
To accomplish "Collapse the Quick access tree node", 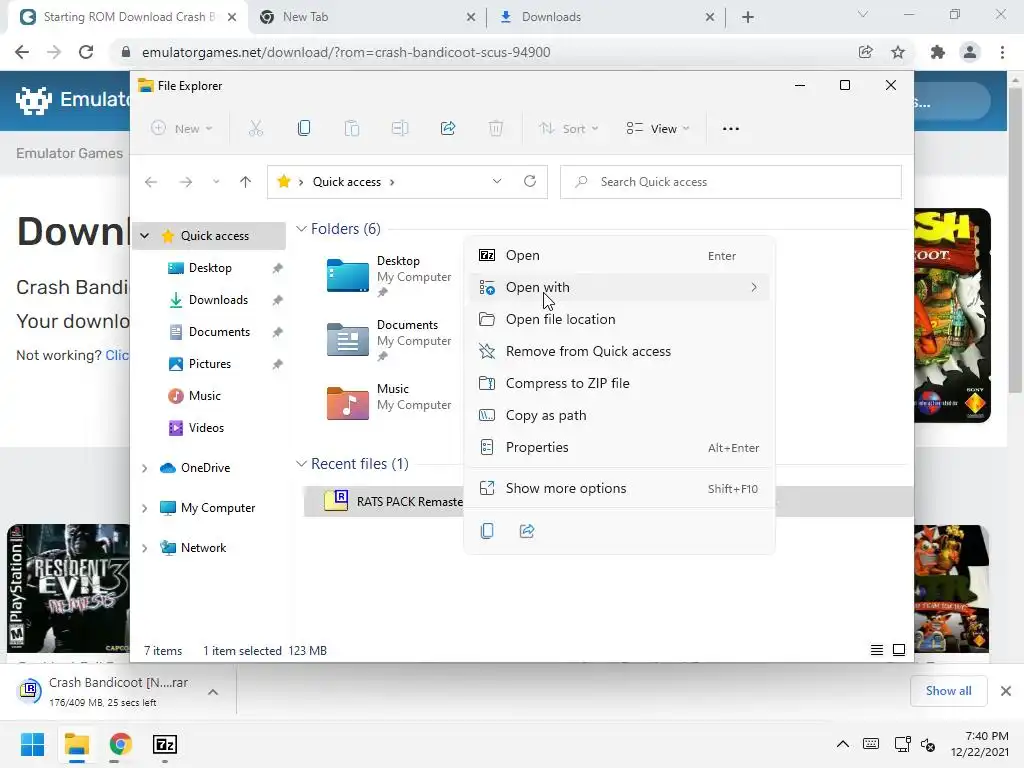I will tap(145, 236).
